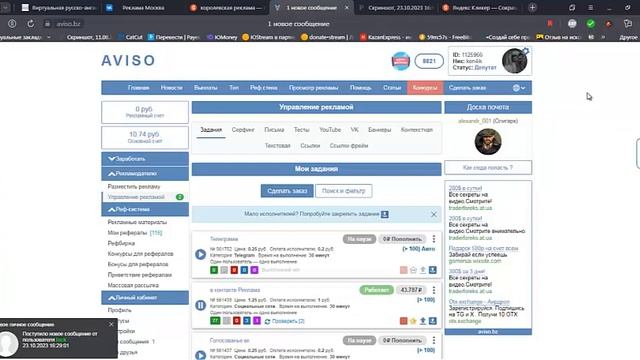The width and height of the screenshot is (640, 360).
Task: Dismiss the 'Мало исполнителей?' hint banner
Action: (x=433, y=214)
